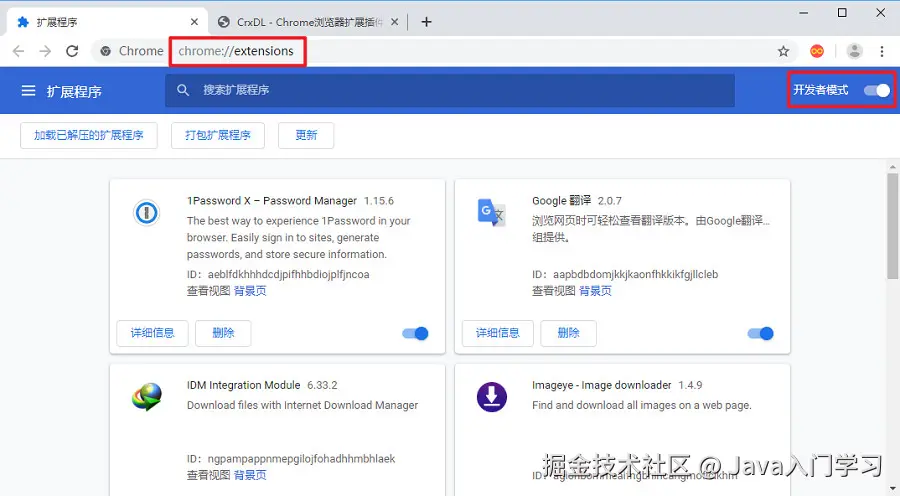Viewport: 900px width, 496px height.
Task: Focus the 搜索扩展程序 search field
Action: point(450,90)
